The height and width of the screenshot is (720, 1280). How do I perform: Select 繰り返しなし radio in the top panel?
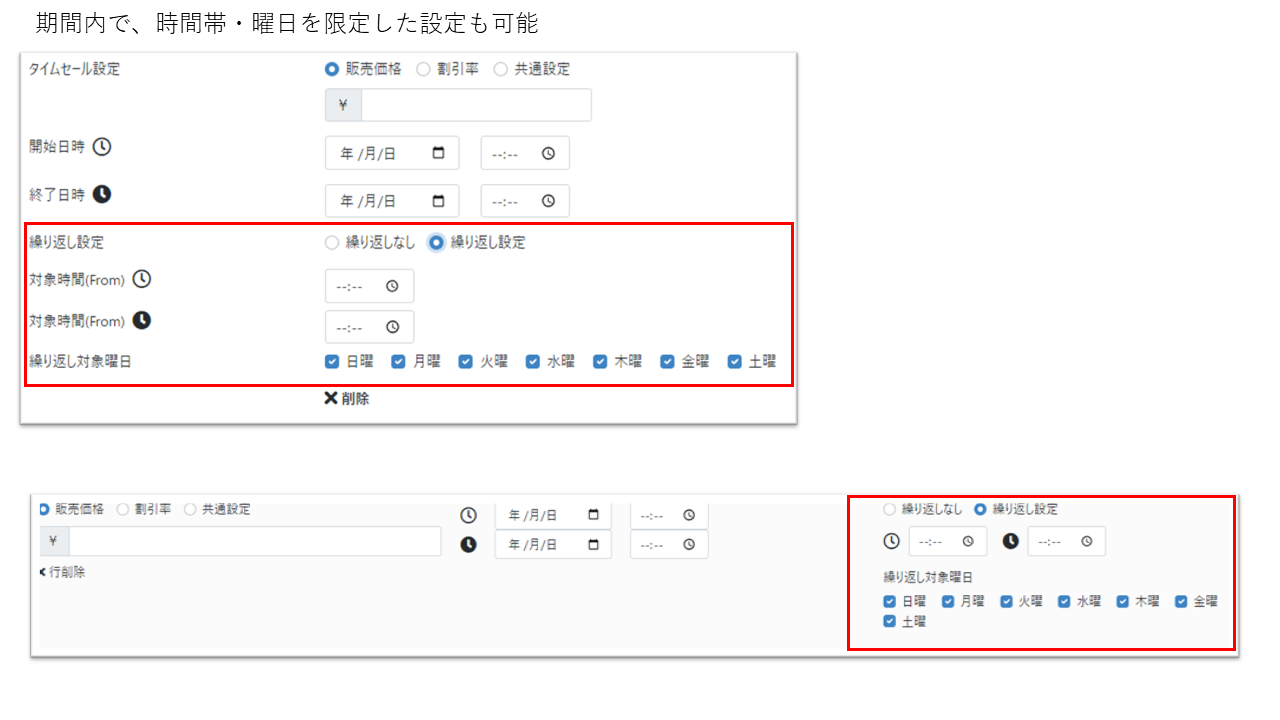(x=332, y=242)
